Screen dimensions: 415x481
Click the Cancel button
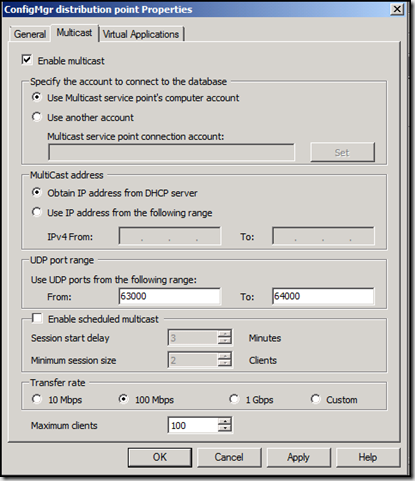click(x=229, y=457)
